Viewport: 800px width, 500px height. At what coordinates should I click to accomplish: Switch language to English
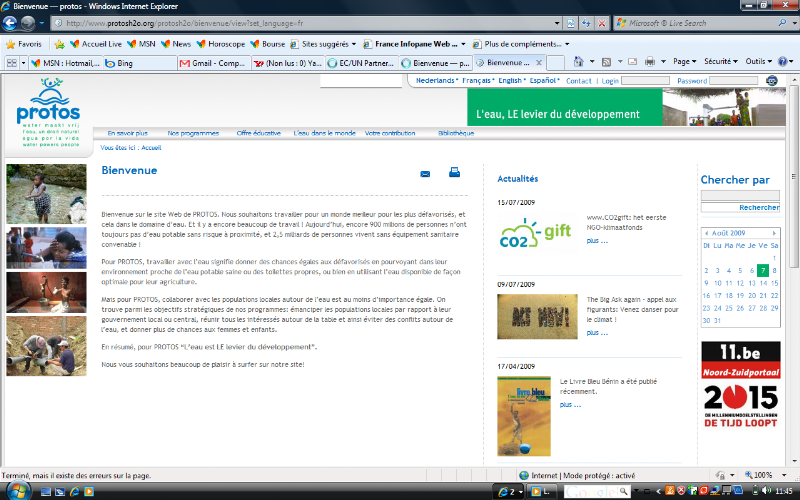tap(511, 81)
